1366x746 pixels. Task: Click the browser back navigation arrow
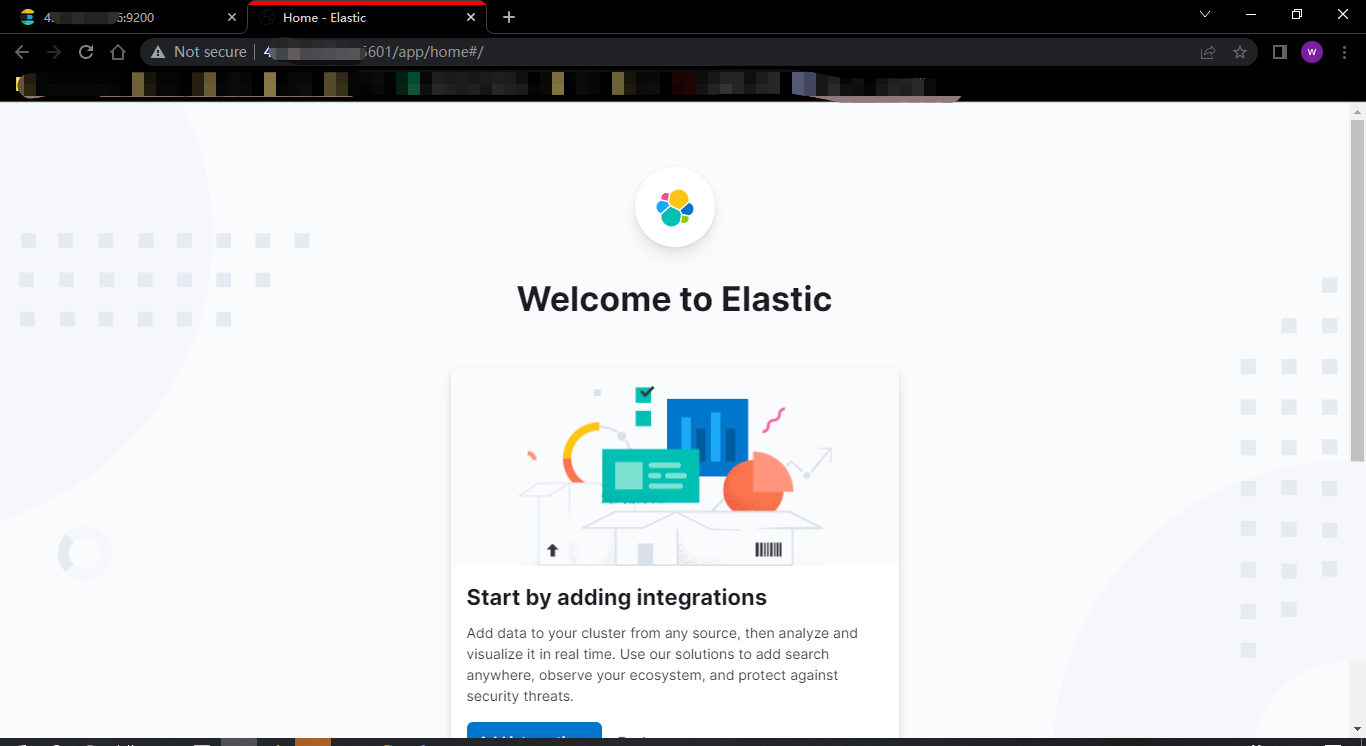(22, 51)
